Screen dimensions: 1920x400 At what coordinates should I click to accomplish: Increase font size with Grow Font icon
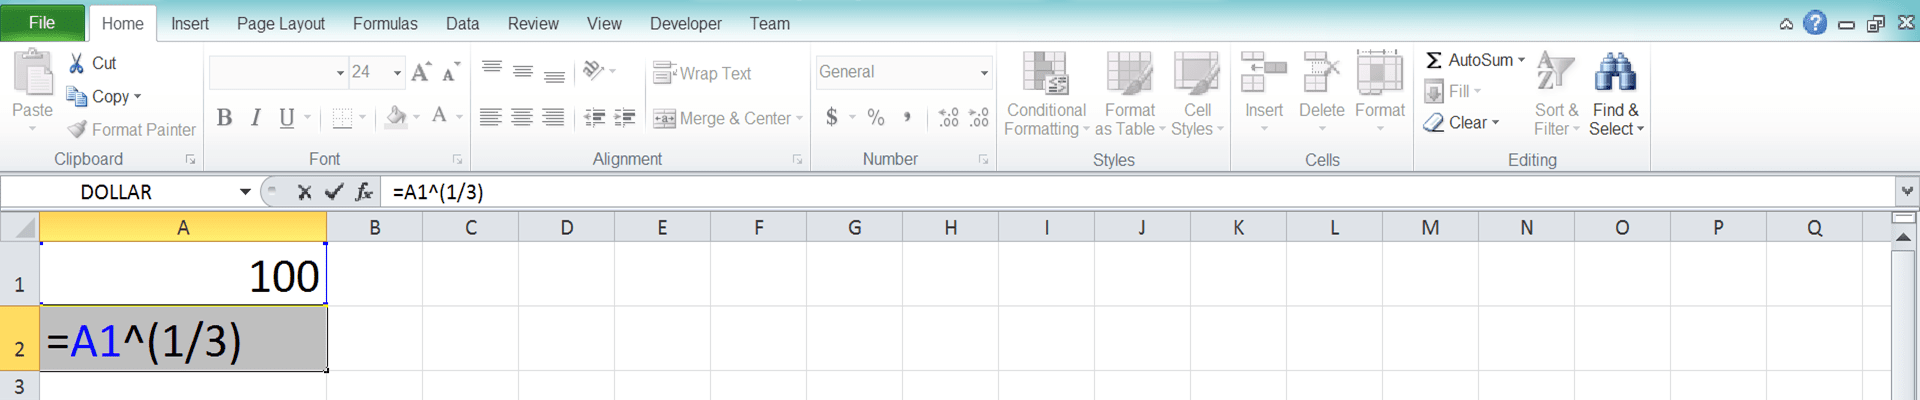click(x=421, y=72)
